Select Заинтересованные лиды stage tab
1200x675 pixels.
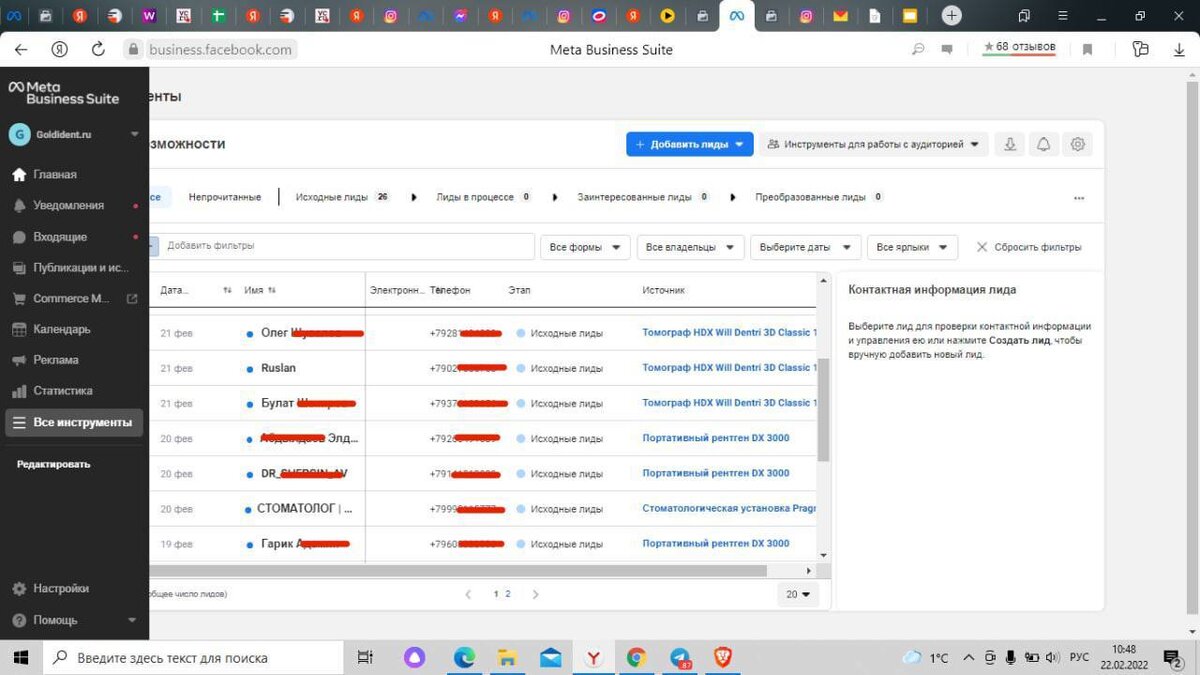tap(643, 197)
